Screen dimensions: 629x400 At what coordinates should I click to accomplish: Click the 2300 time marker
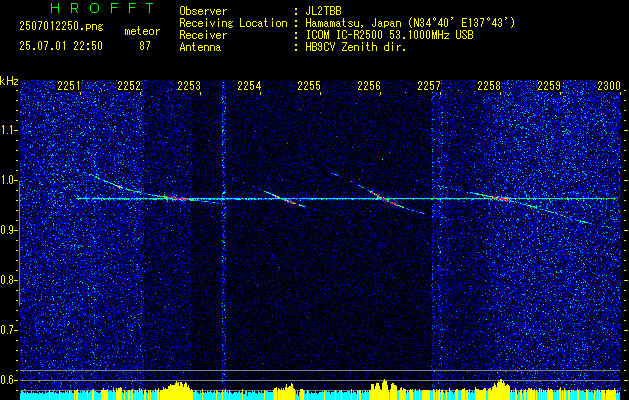609,85
